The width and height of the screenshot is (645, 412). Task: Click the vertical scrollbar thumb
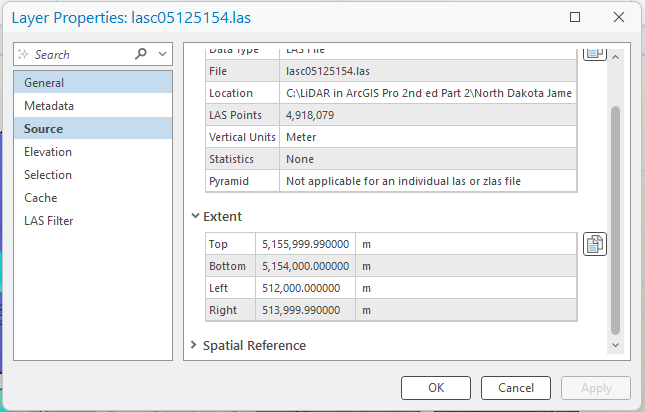pos(615,220)
